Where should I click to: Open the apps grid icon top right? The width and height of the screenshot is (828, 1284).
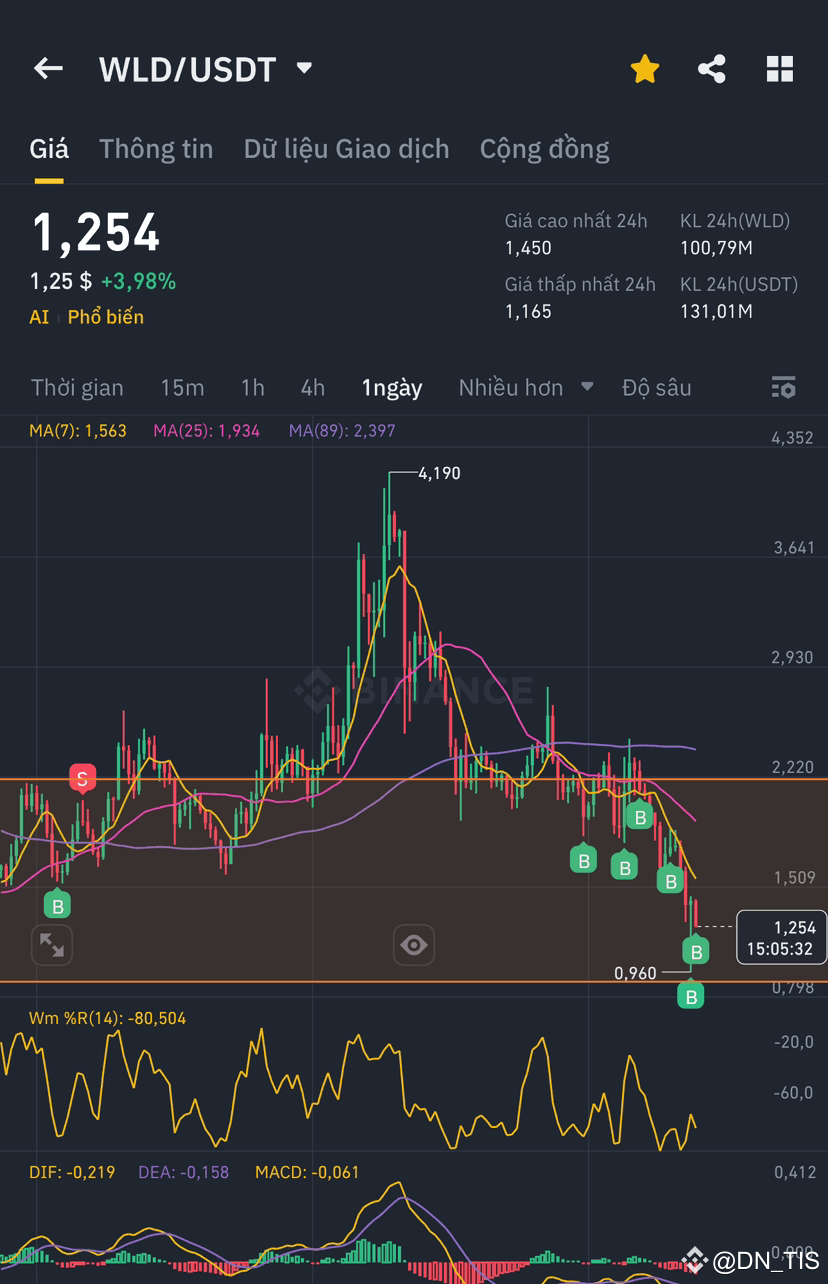click(779, 69)
